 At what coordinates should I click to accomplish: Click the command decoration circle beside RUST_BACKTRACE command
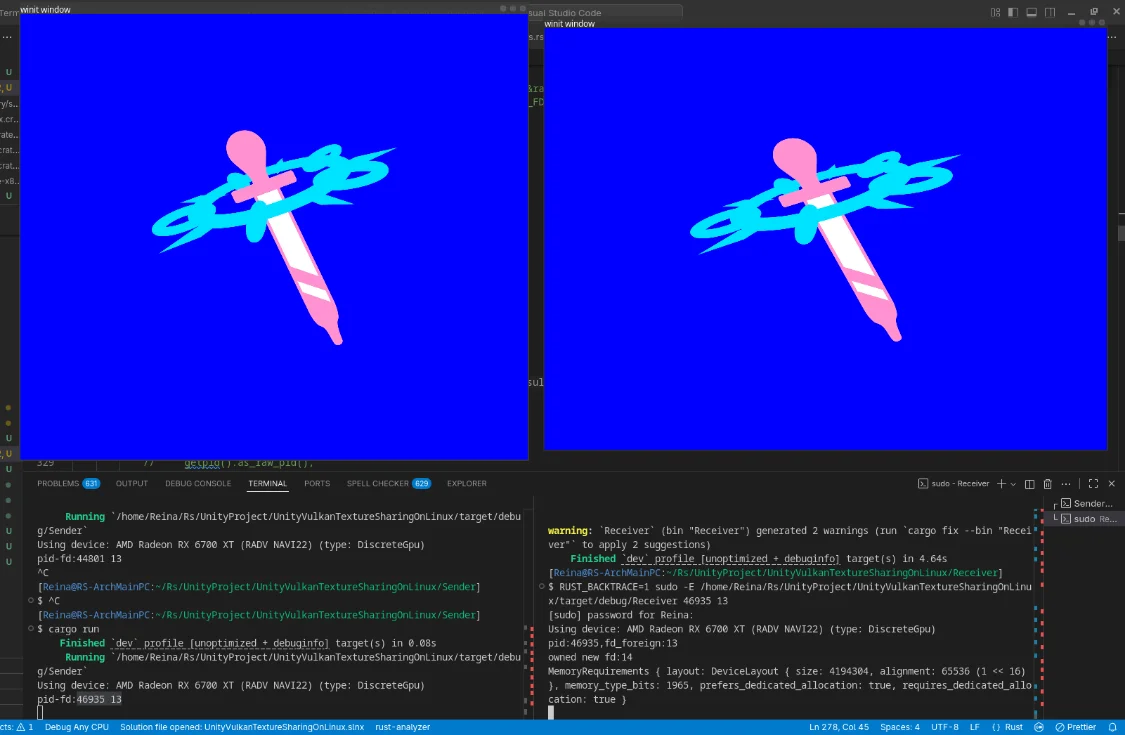coord(542,586)
